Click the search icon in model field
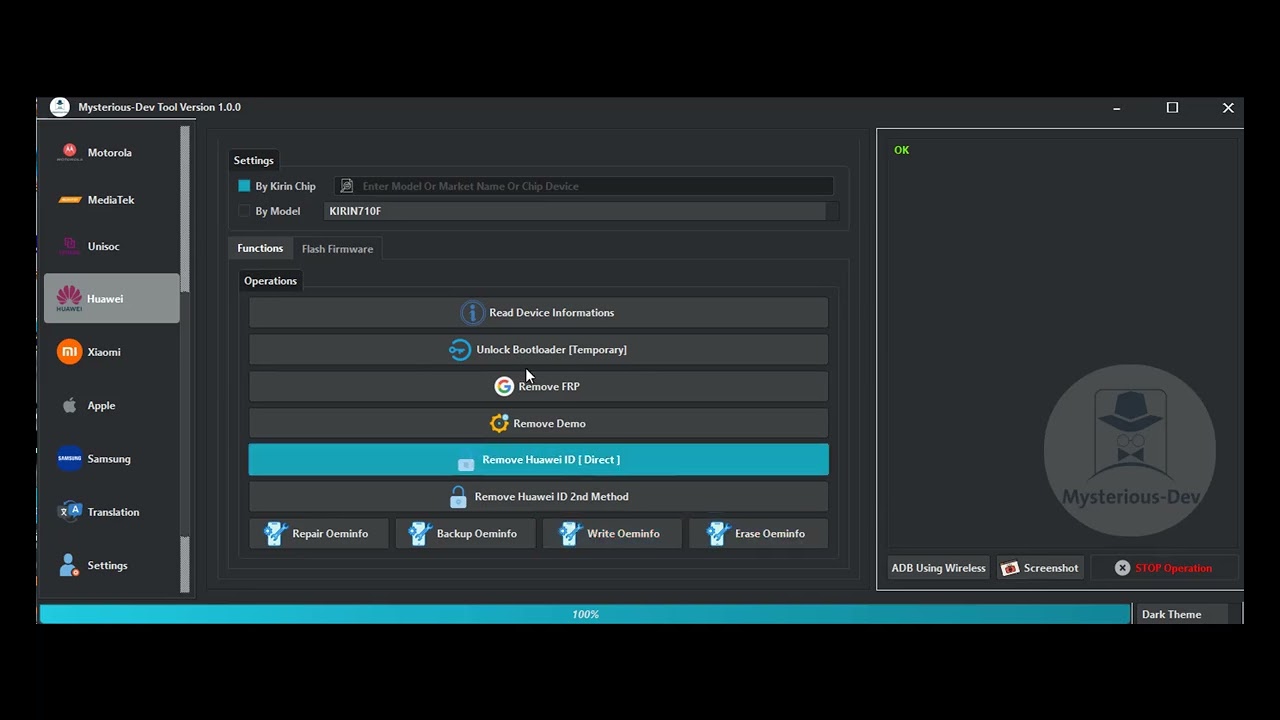1280x720 pixels. [347, 186]
